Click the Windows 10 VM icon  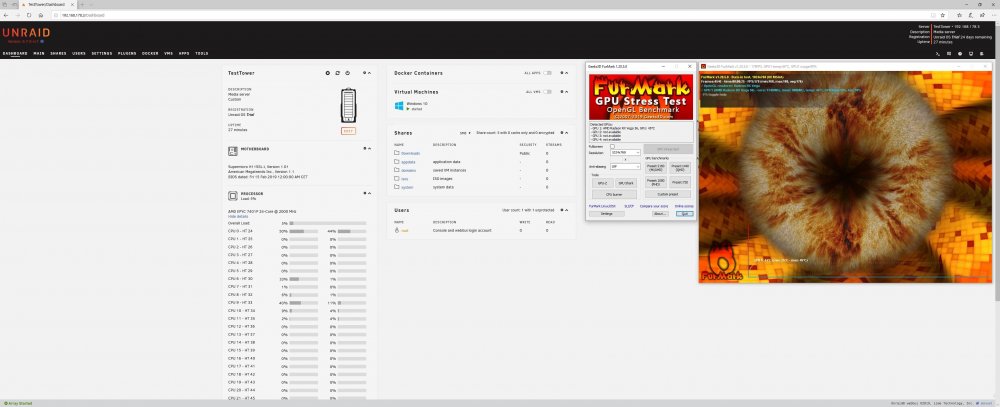point(399,106)
